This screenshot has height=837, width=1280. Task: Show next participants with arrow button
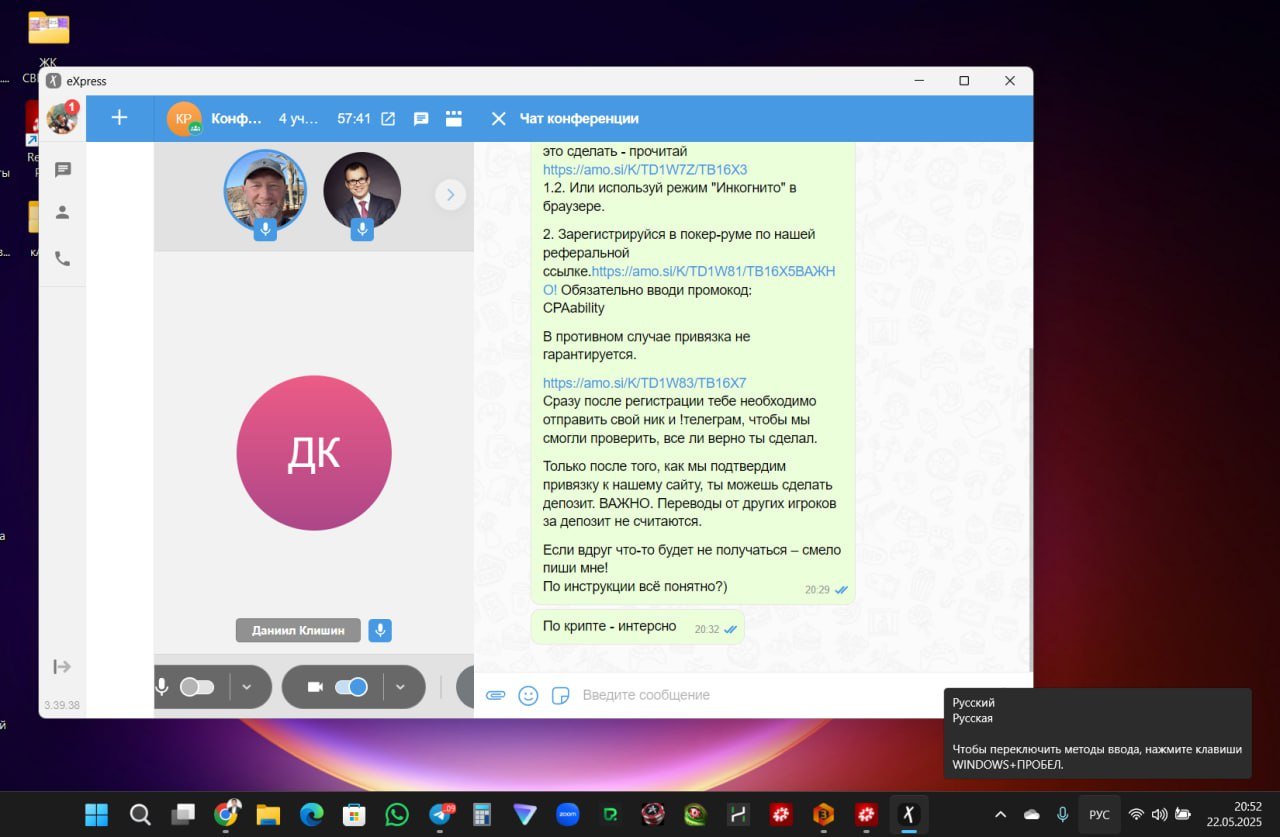tap(451, 194)
